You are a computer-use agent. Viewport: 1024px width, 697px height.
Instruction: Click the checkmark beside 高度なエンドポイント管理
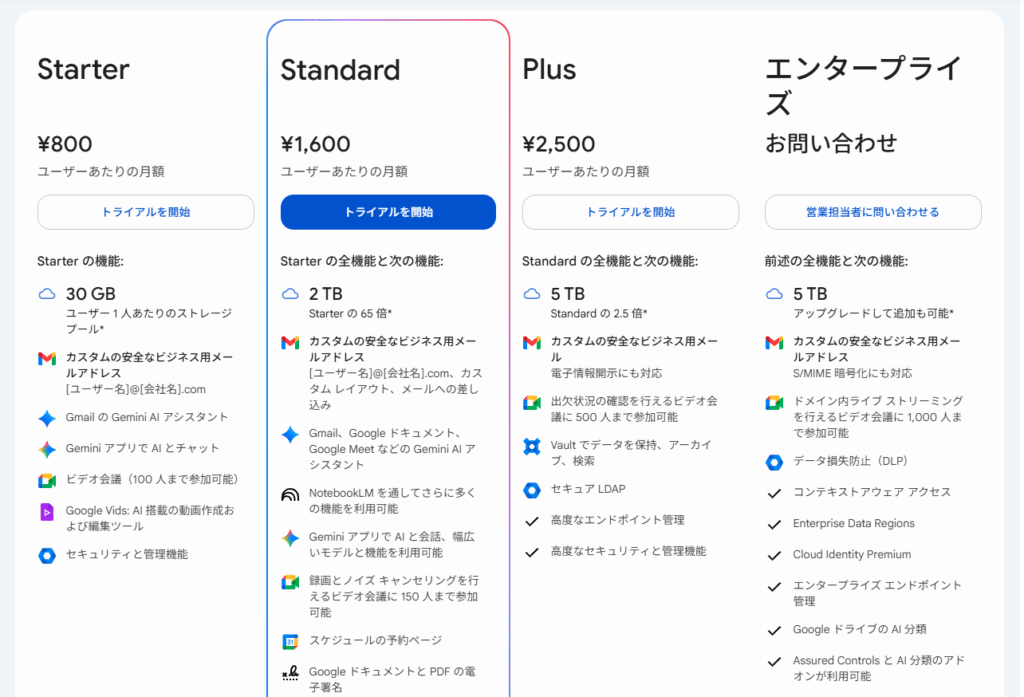[532, 521]
